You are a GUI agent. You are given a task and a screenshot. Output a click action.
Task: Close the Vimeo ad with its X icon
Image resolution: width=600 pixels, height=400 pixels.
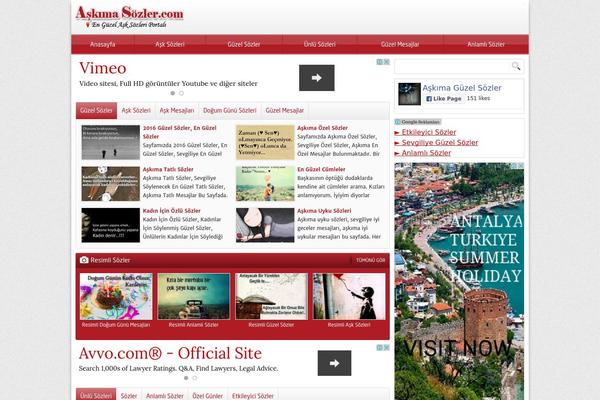(386, 62)
